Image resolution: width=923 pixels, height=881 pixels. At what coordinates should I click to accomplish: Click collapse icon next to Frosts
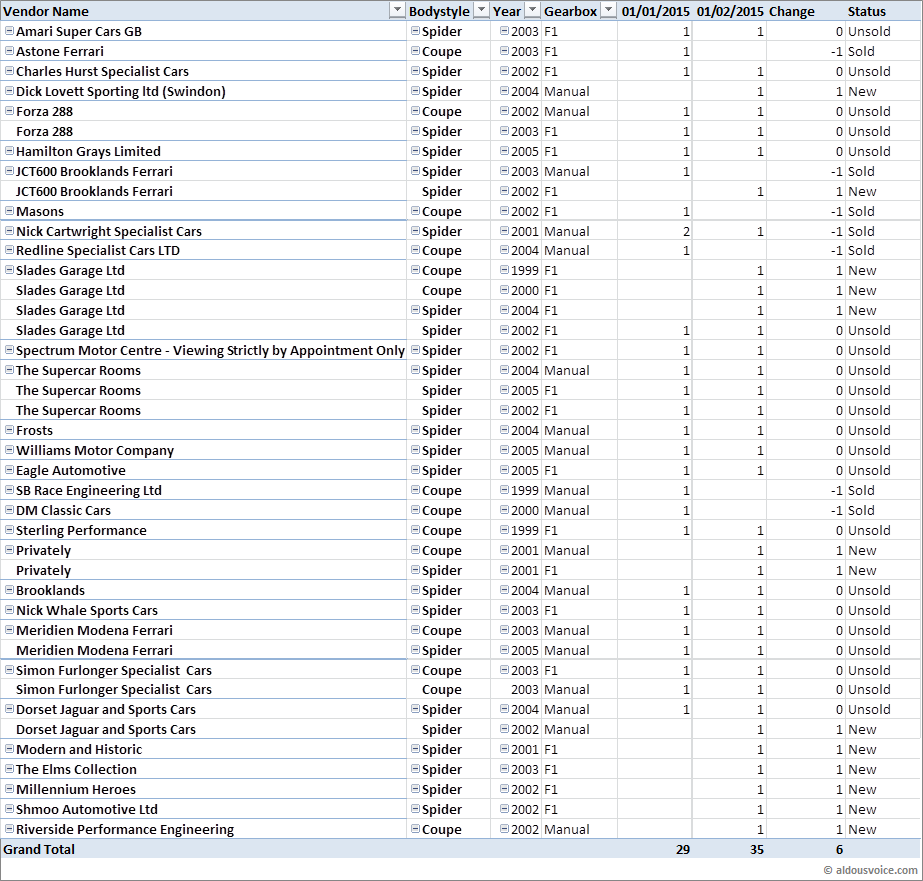[x=9, y=430]
